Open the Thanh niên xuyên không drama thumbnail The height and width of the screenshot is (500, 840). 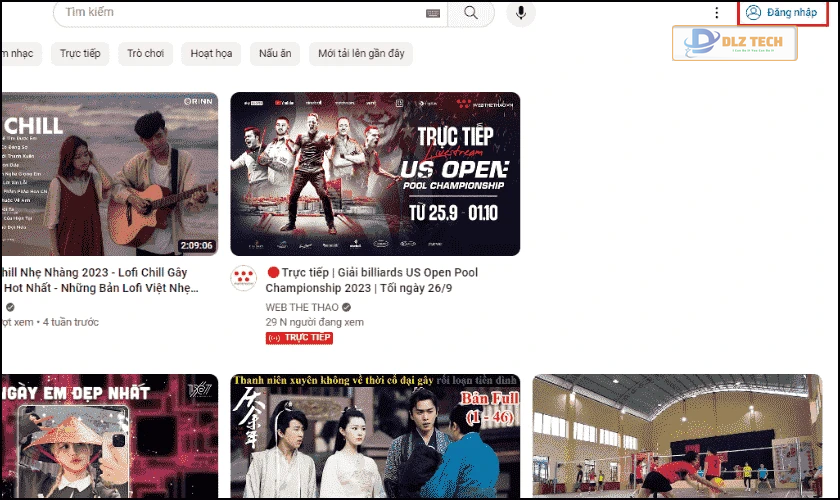(x=375, y=436)
